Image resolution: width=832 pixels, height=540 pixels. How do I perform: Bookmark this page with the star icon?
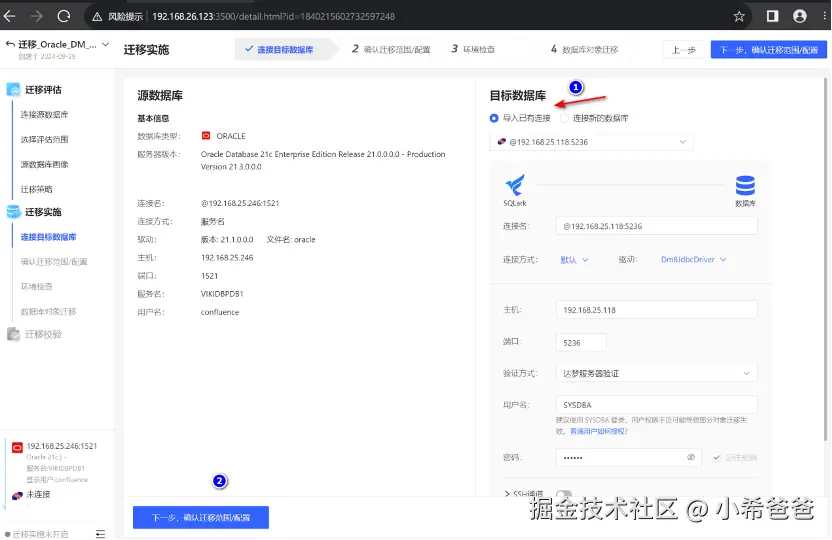point(739,16)
